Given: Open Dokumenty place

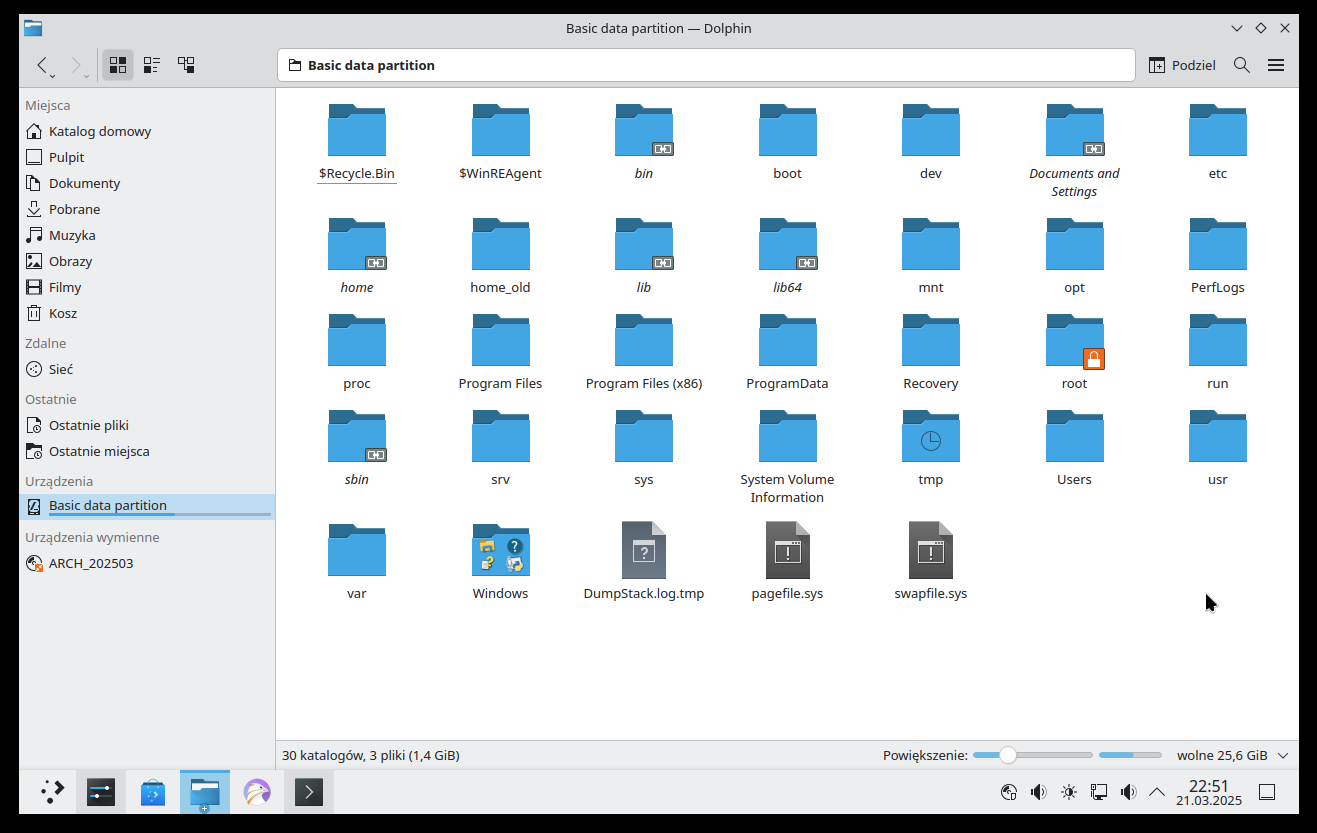Looking at the screenshot, I should (146, 183).
